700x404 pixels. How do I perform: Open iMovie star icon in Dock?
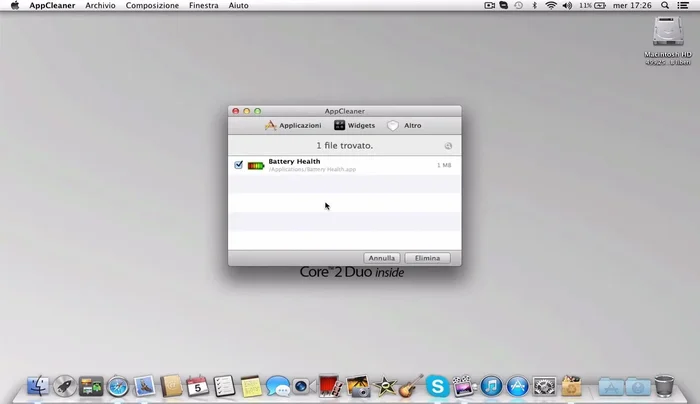point(384,386)
